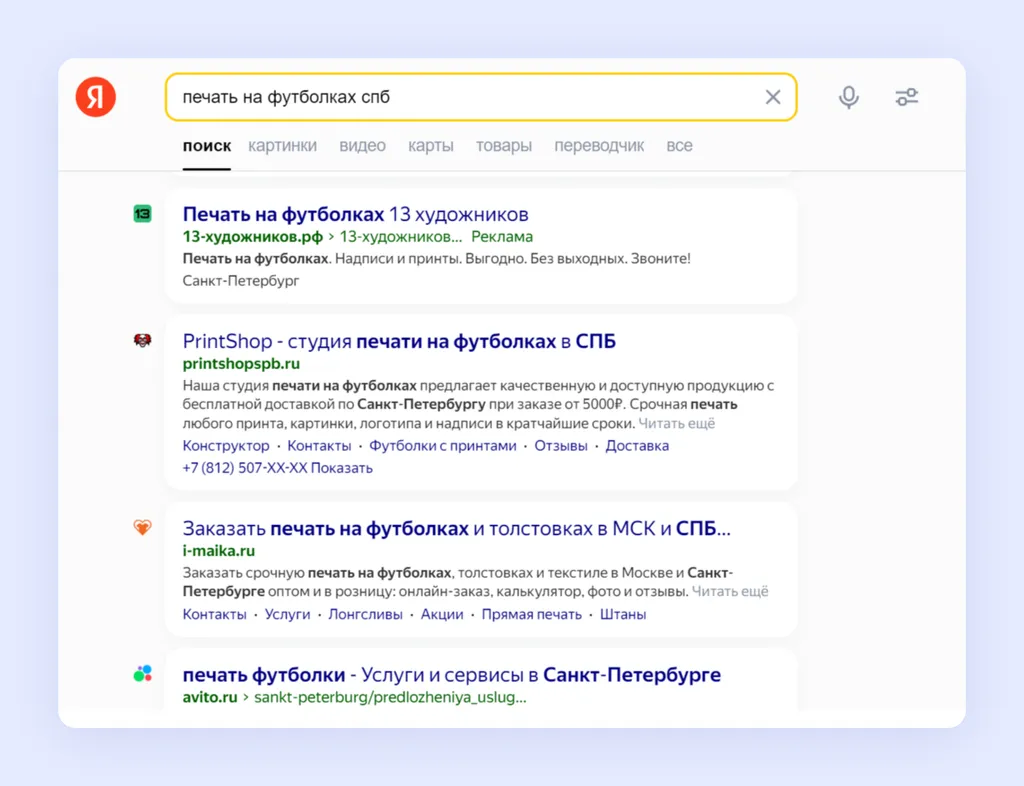Open the Отзывы sitelink

point(561,446)
